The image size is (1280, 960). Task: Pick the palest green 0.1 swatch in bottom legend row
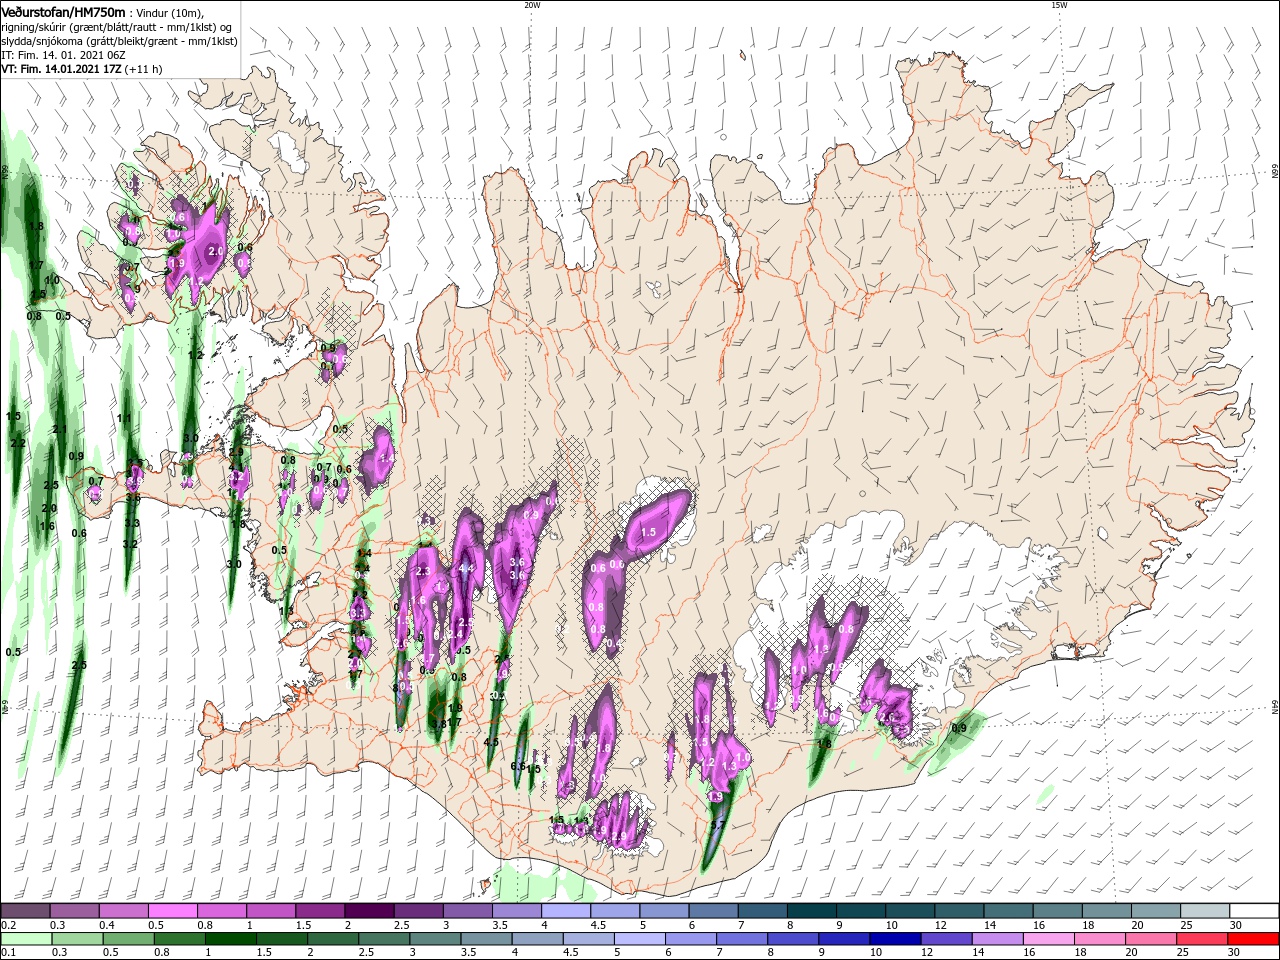point(24,939)
